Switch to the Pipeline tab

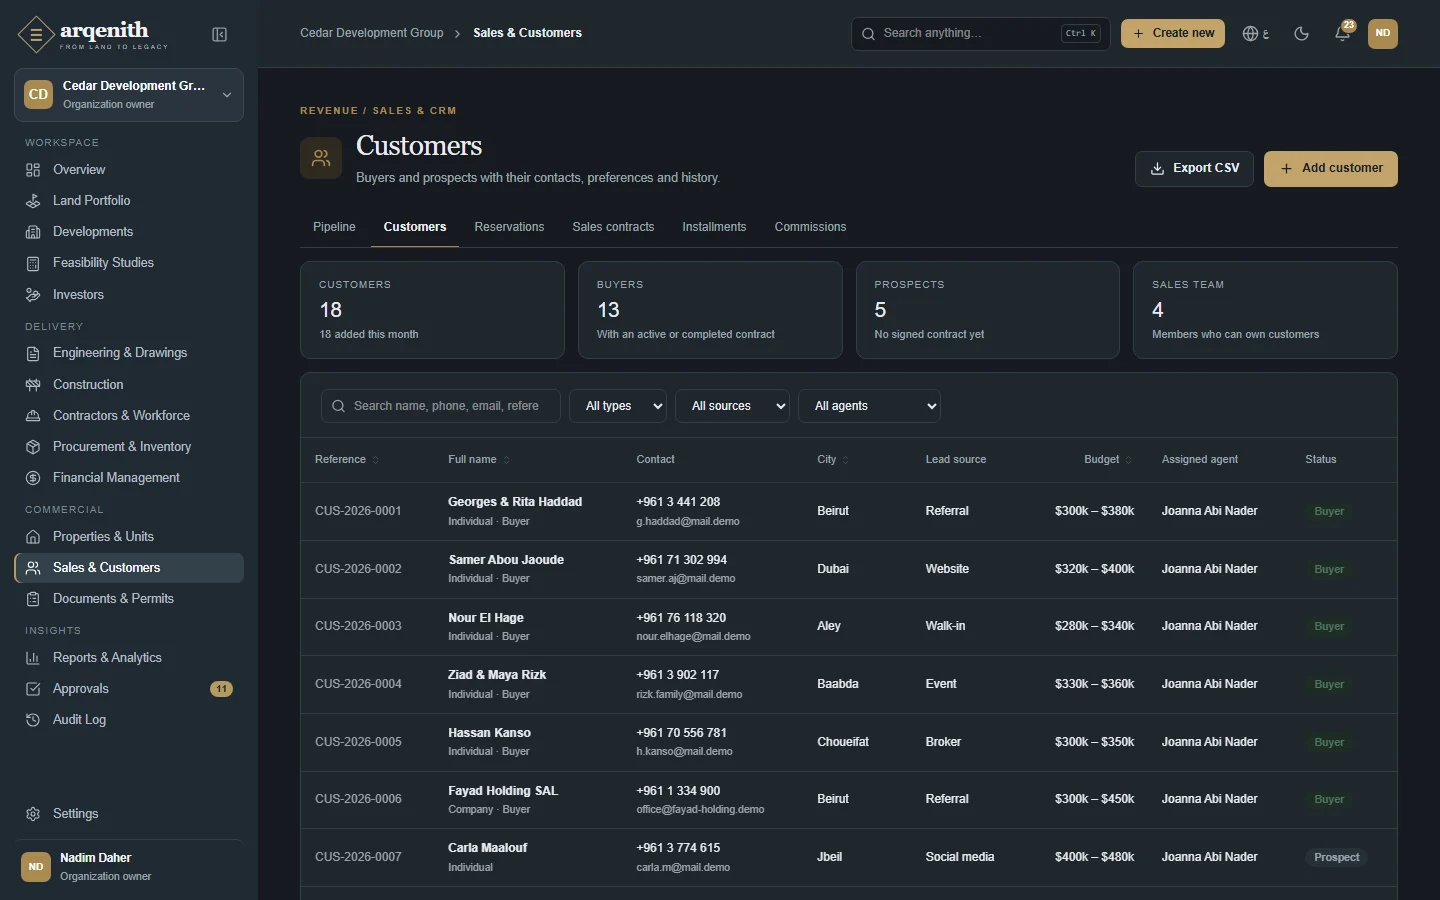(x=334, y=227)
